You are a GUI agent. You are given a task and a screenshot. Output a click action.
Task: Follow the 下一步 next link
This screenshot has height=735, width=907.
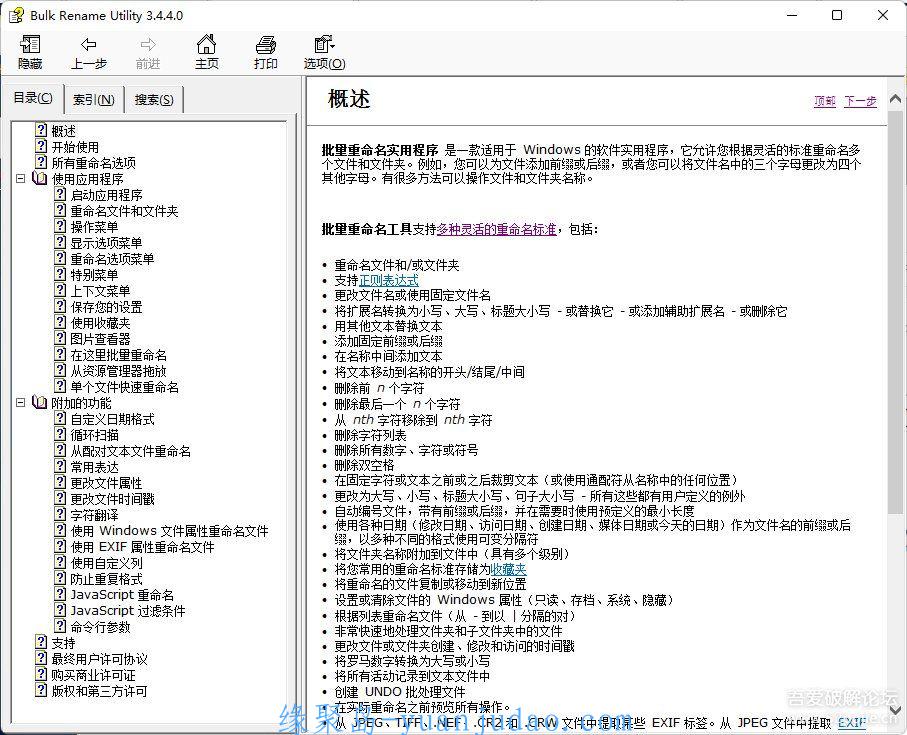860,101
